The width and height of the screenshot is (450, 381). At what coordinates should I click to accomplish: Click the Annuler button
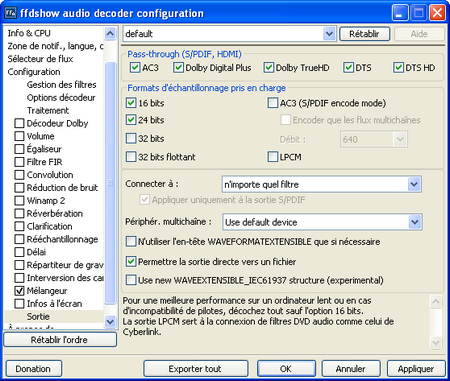click(351, 369)
